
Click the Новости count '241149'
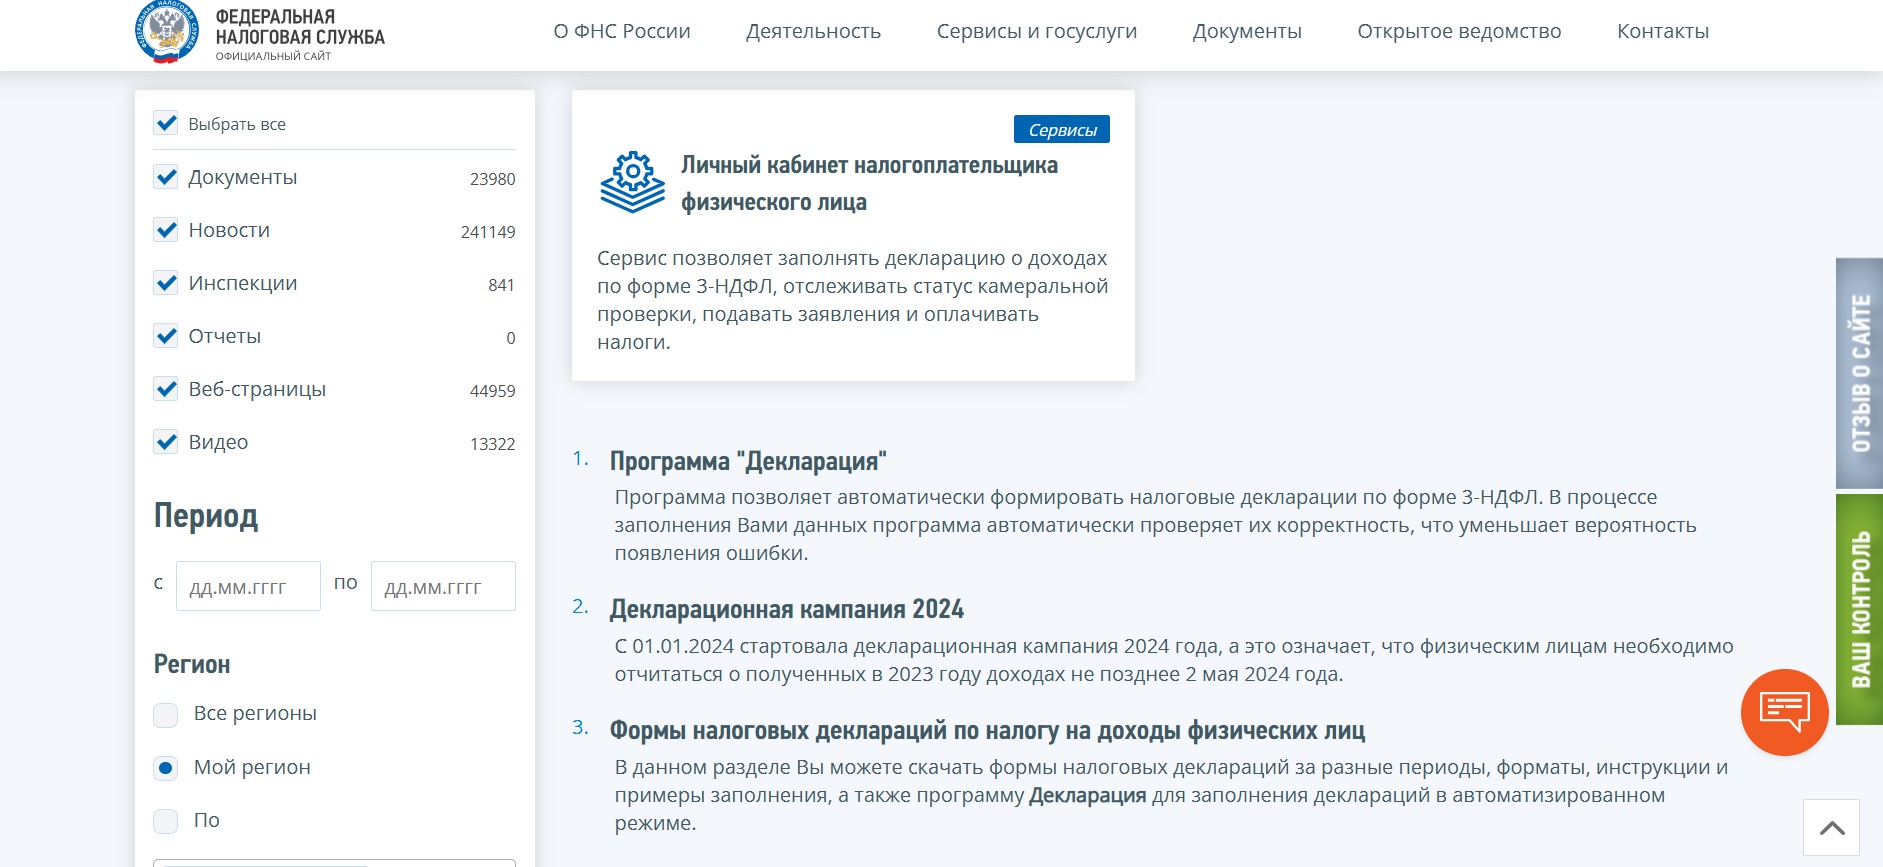pyautogui.click(x=488, y=232)
